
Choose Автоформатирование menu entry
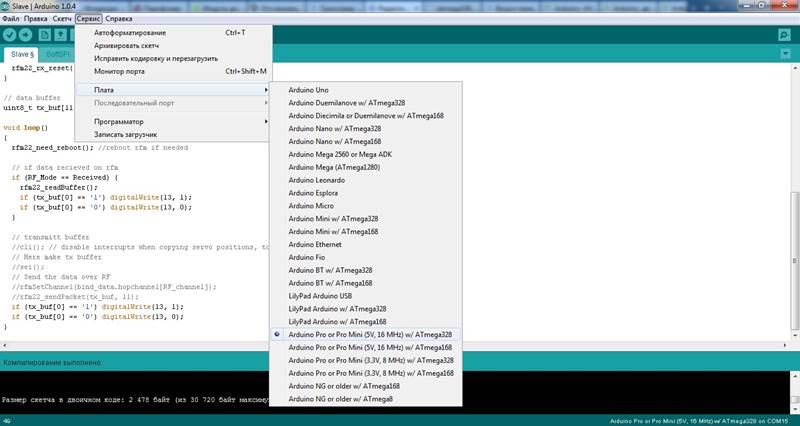click(x=173, y=33)
